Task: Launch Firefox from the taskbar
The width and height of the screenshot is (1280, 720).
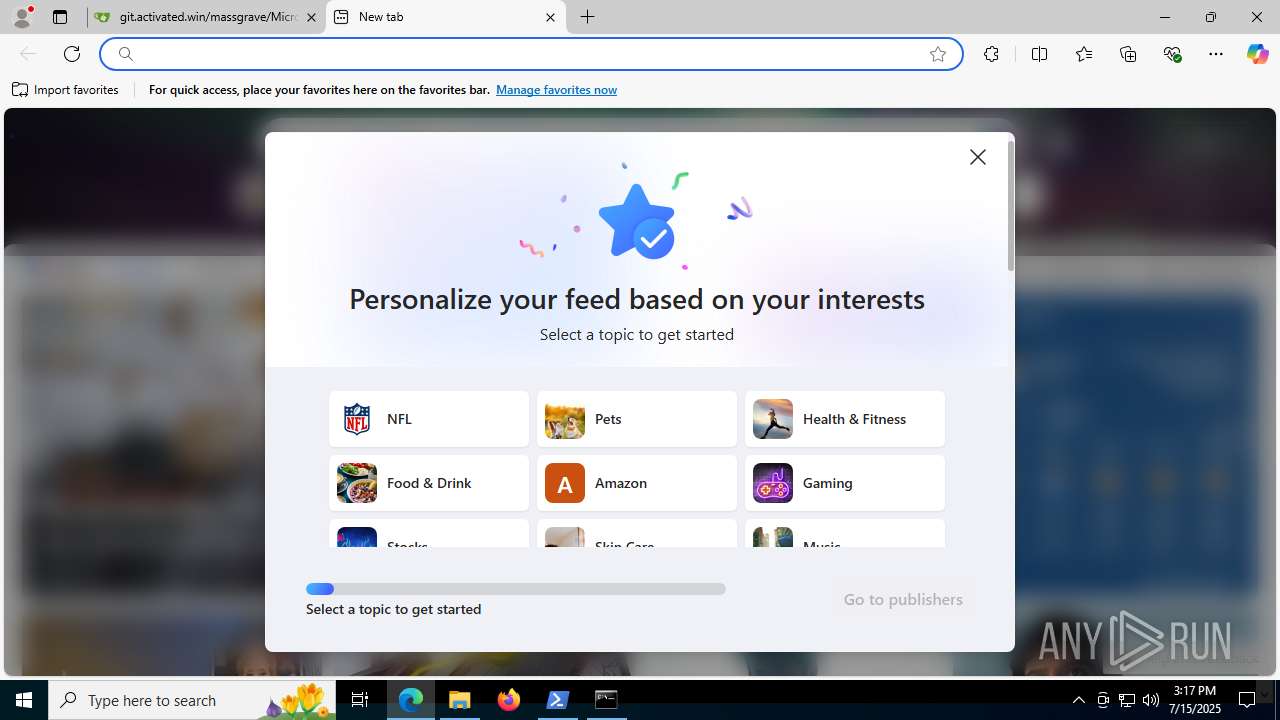Action: click(x=509, y=700)
